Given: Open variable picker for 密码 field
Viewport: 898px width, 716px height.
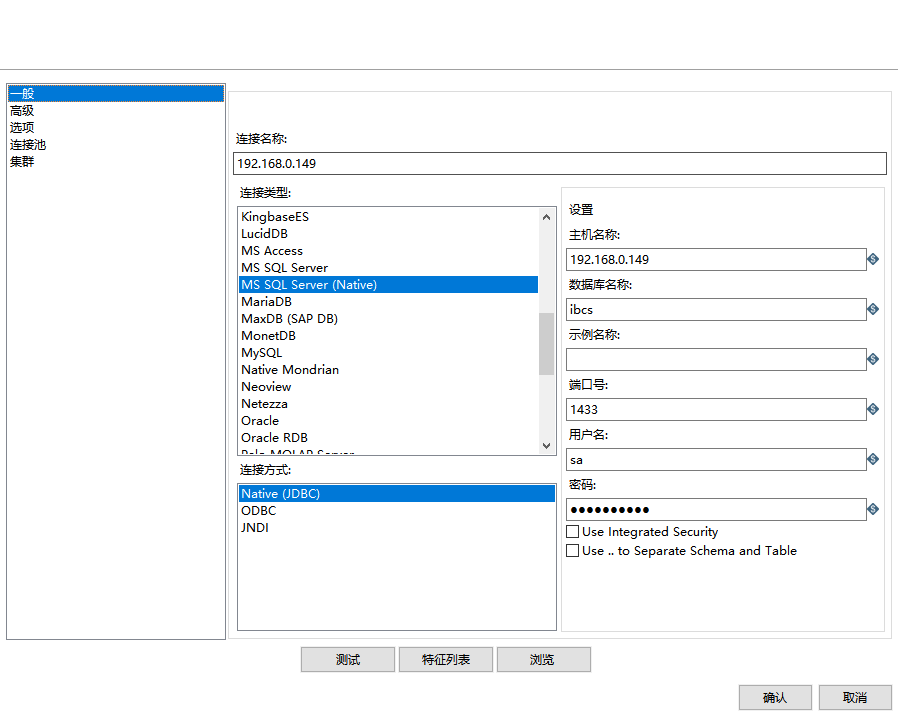Looking at the screenshot, I should (x=871, y=509).
